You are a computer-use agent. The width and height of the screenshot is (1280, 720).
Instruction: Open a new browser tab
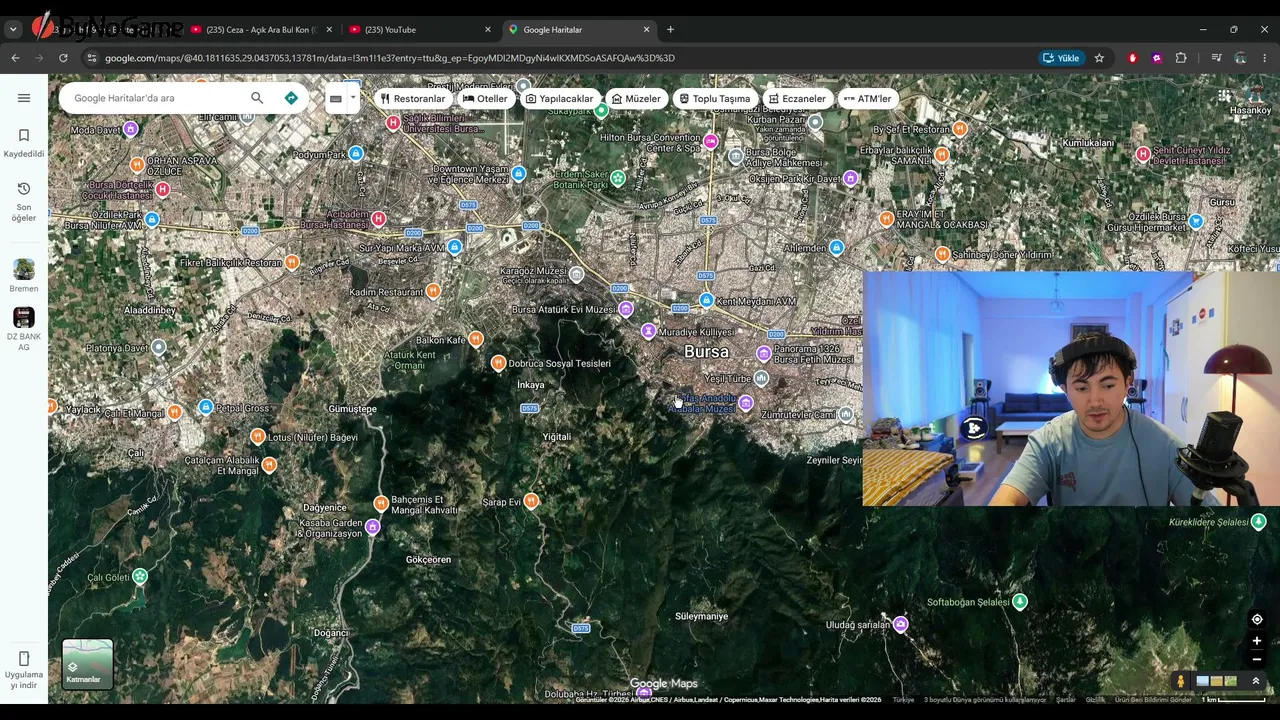[x=670, y=30]
